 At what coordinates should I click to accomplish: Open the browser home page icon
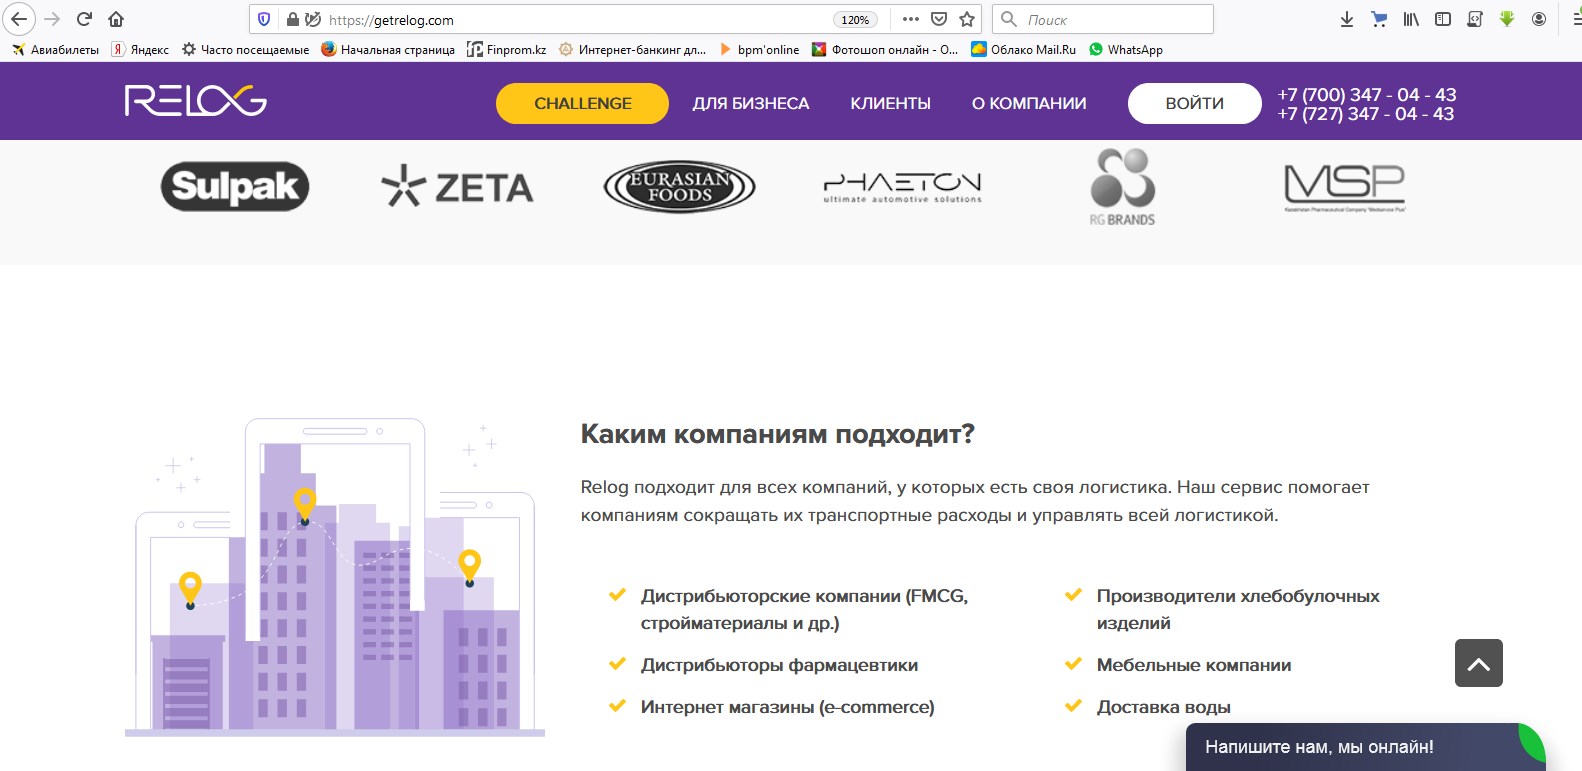click(116, 19)
